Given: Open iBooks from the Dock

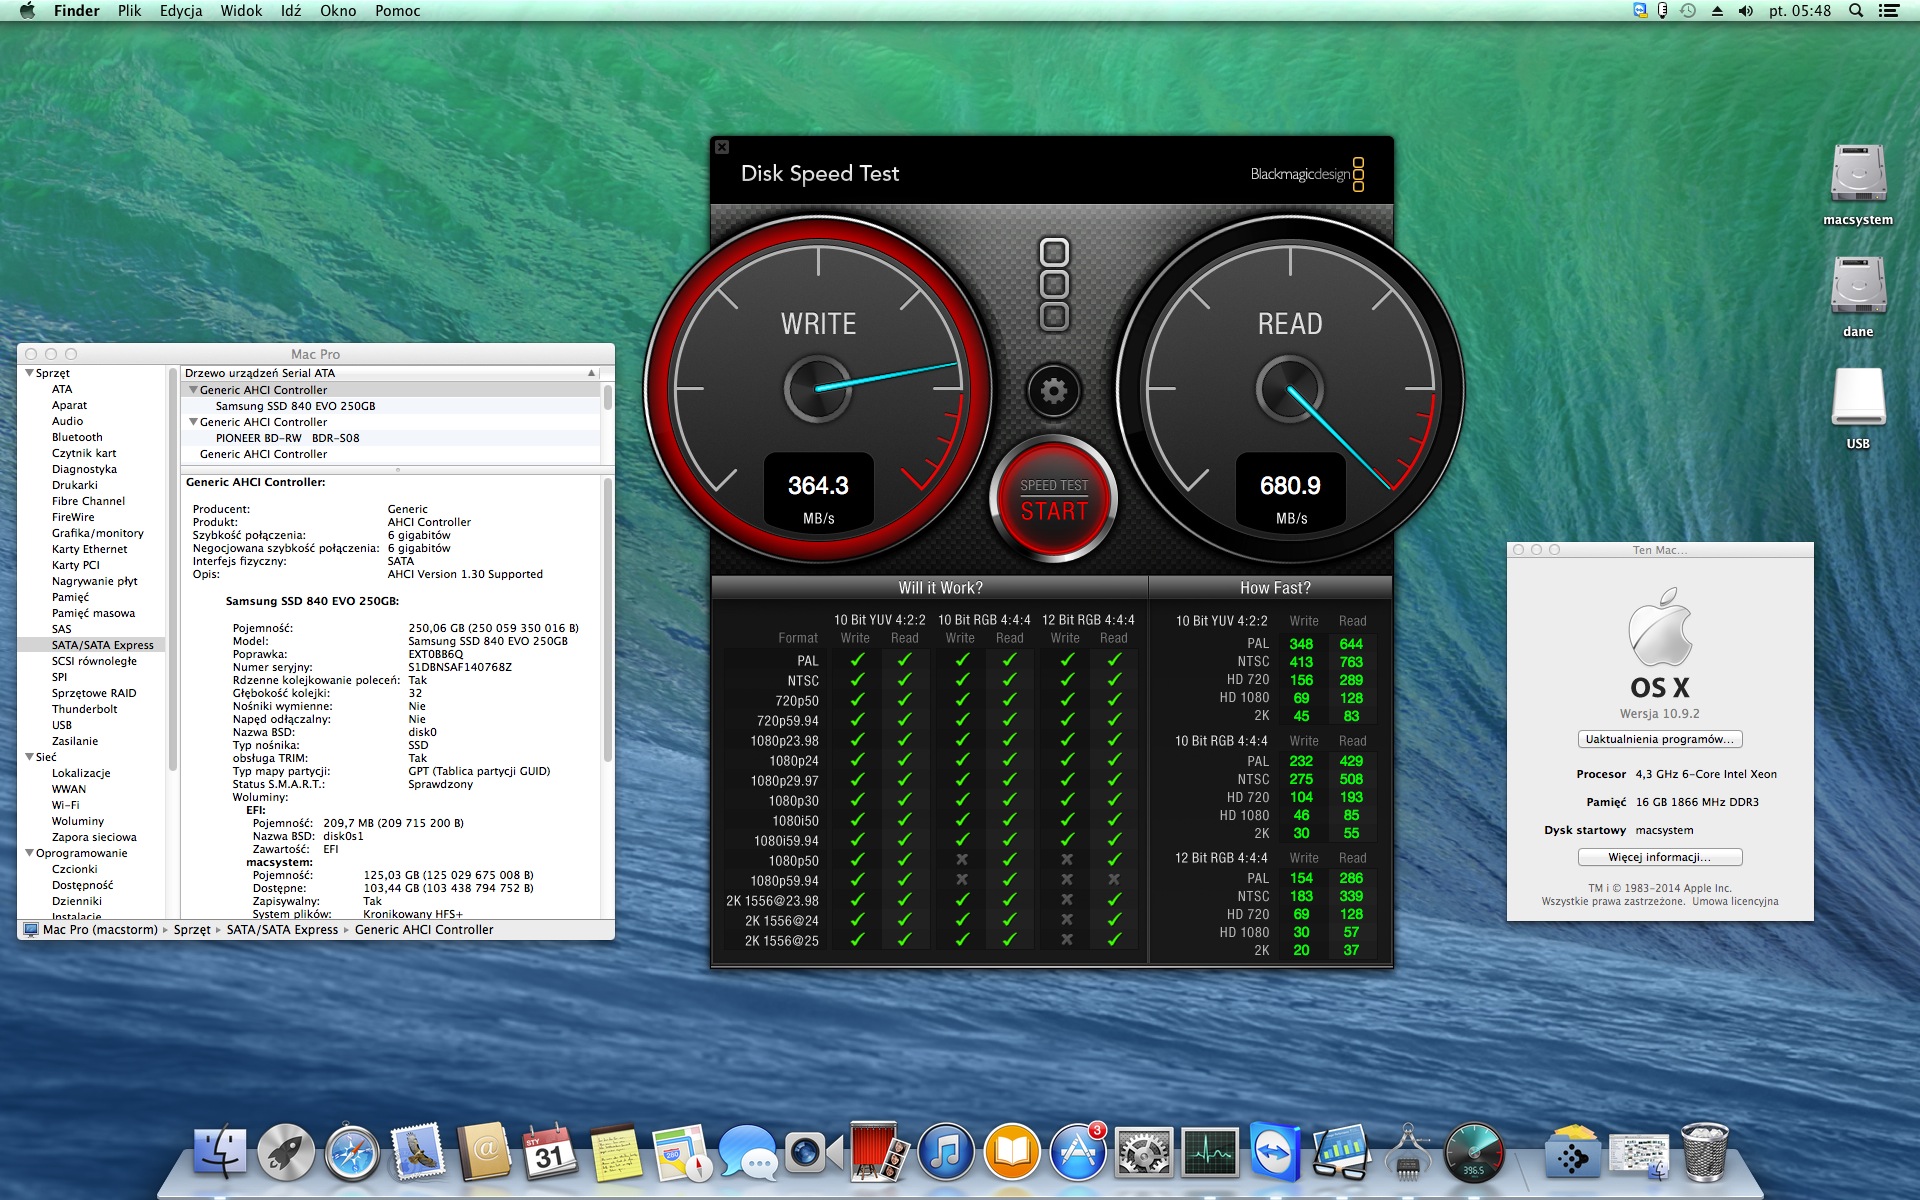Looking at the screenshot, I should [1012, 1153].
